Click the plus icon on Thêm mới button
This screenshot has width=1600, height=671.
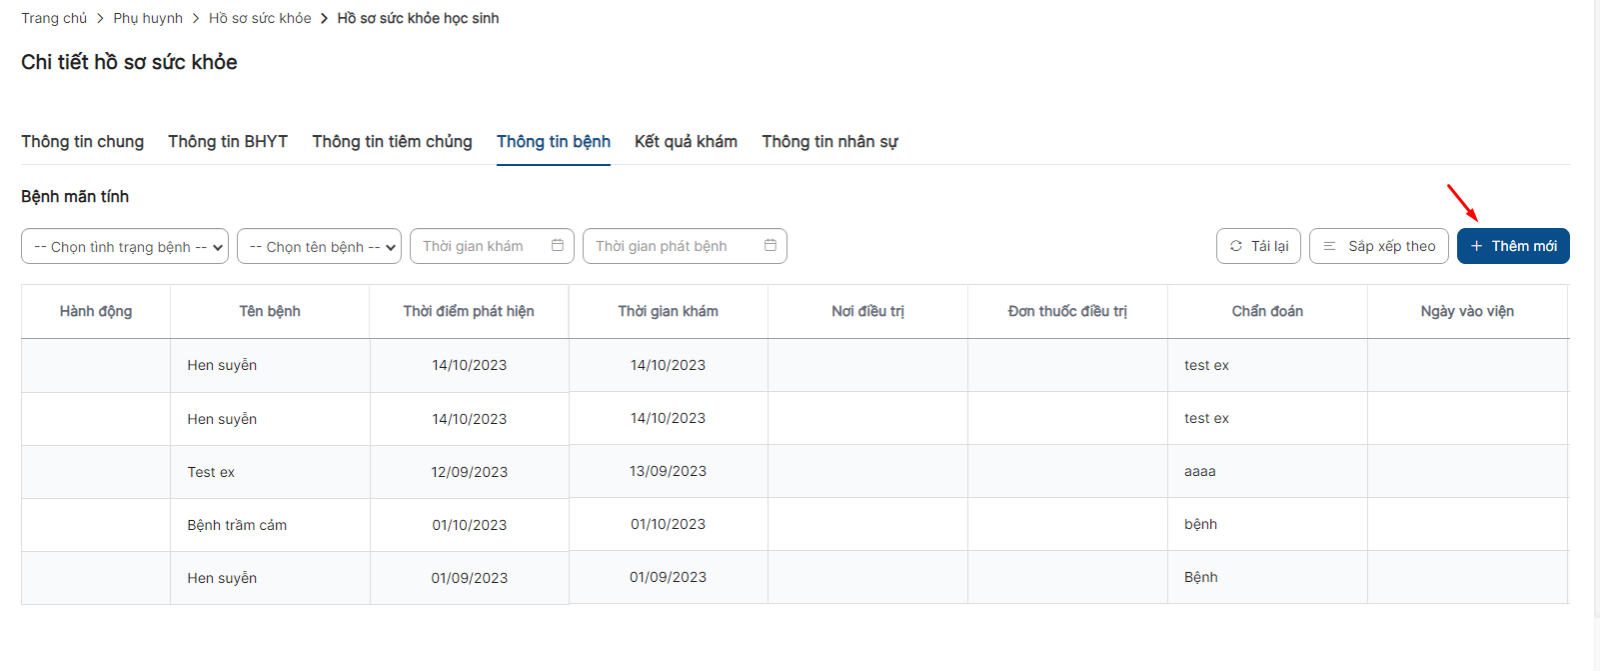[1476, 246]
